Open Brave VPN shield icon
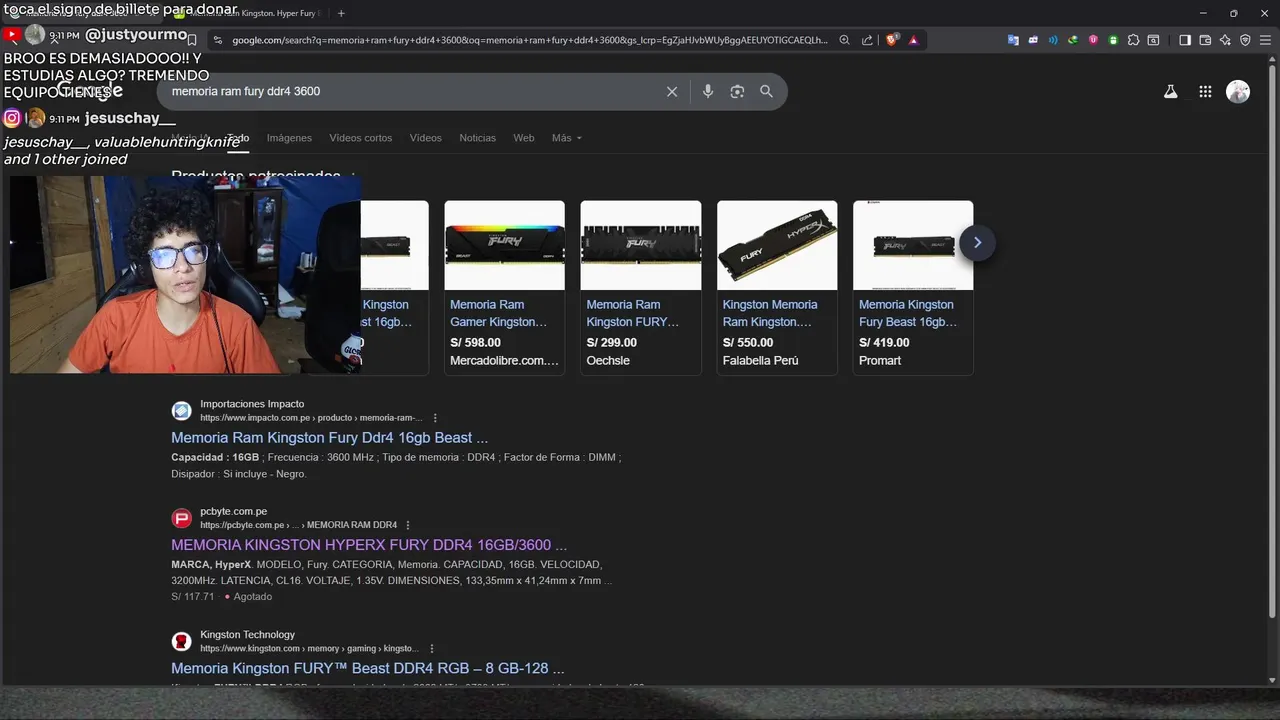The width and height of the screenshot is (1280, 720). (1245, 40)
